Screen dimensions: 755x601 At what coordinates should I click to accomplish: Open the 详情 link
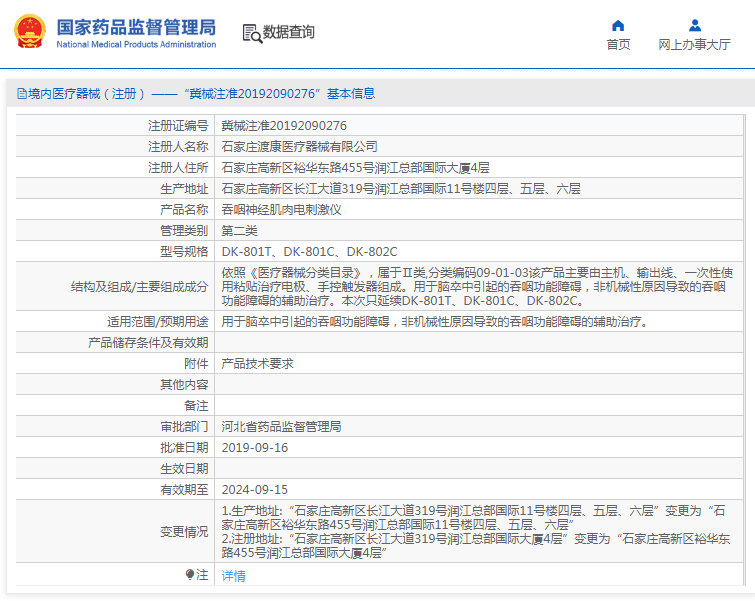pos(233,576)
